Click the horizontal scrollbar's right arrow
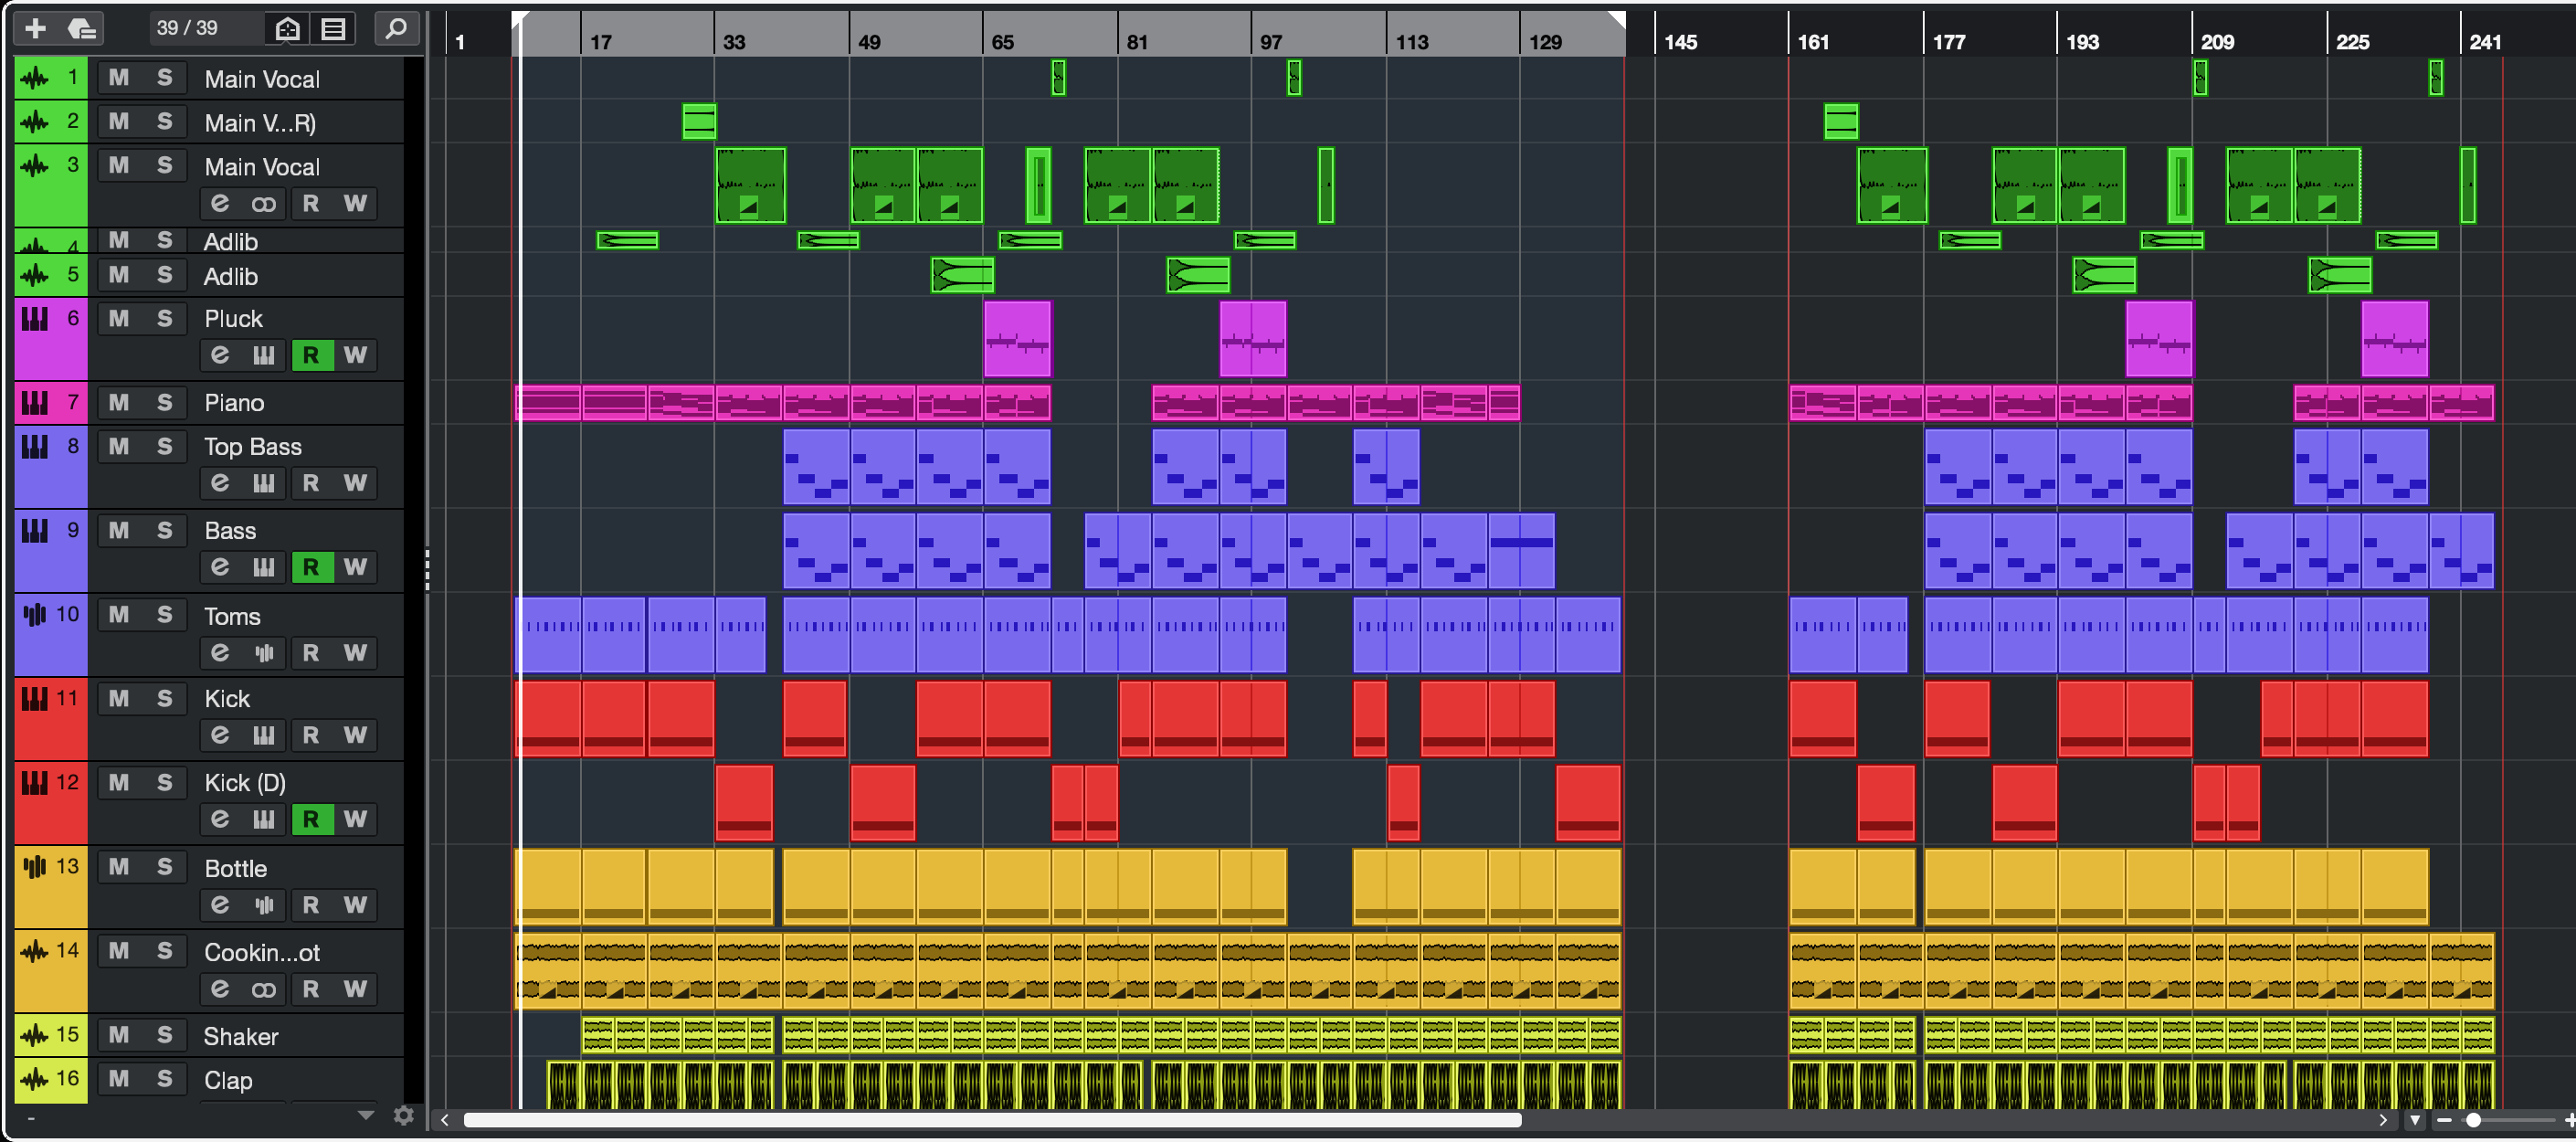Image resolution: width=2576 pixels, height=1142 pixels. pos(2383,1120)
